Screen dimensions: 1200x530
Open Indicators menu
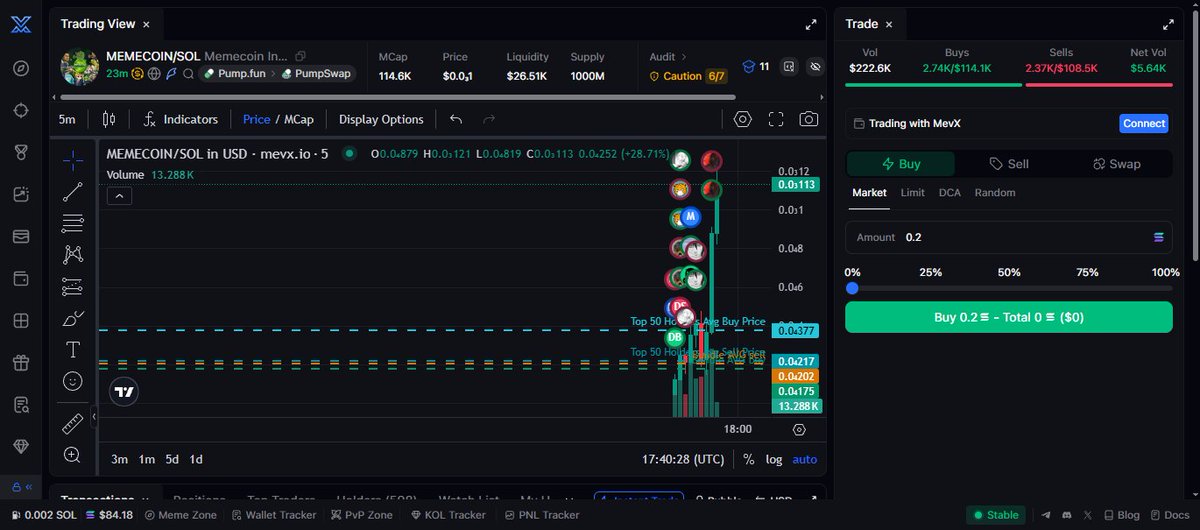click(x=181, y=119)
